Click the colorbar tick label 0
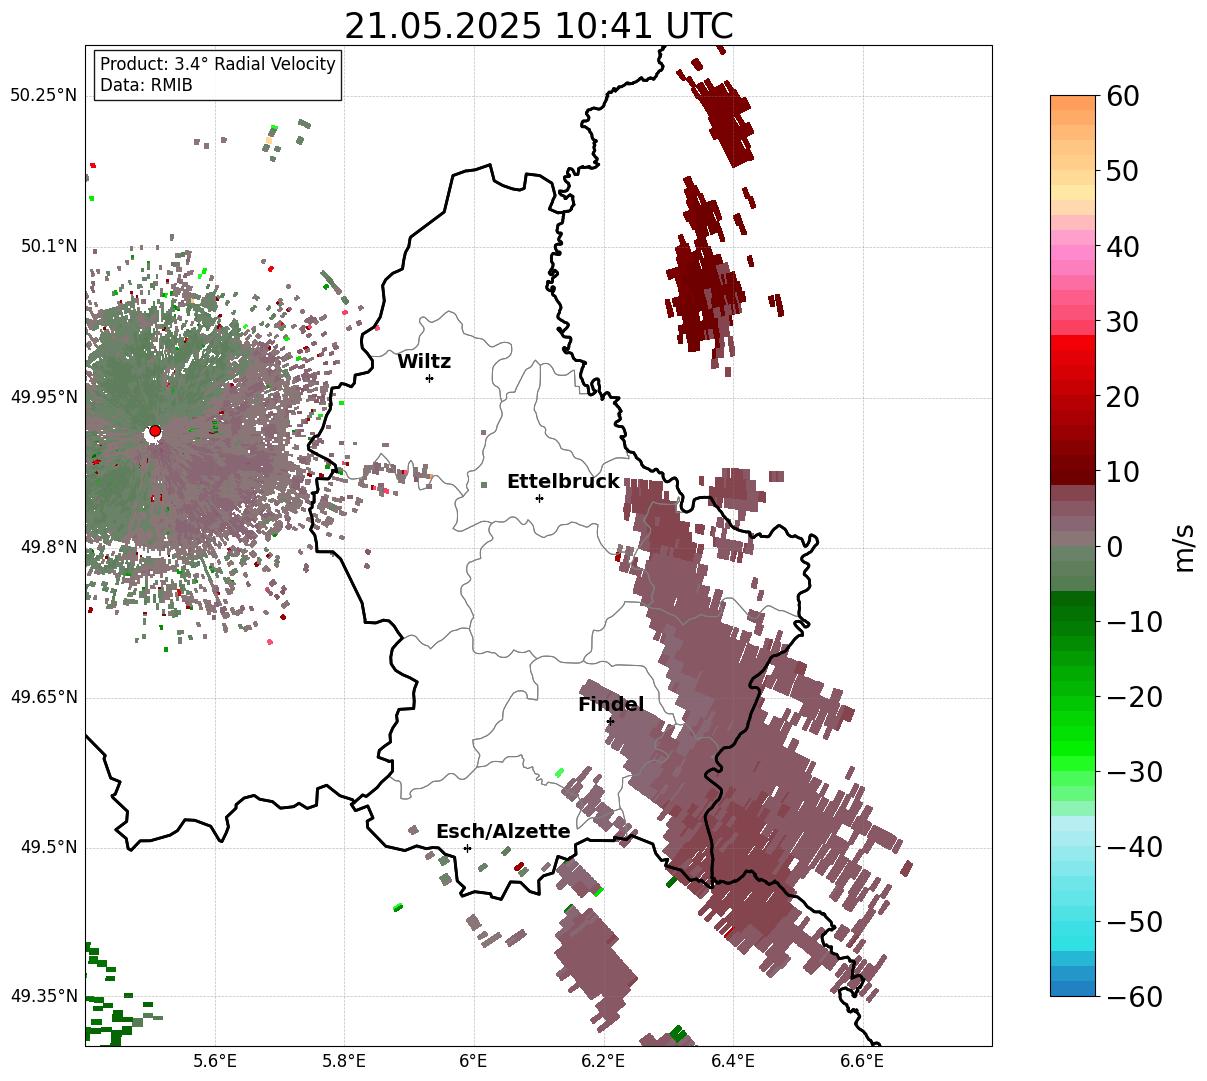The image size is (1207, 1081). (1115, 547)
